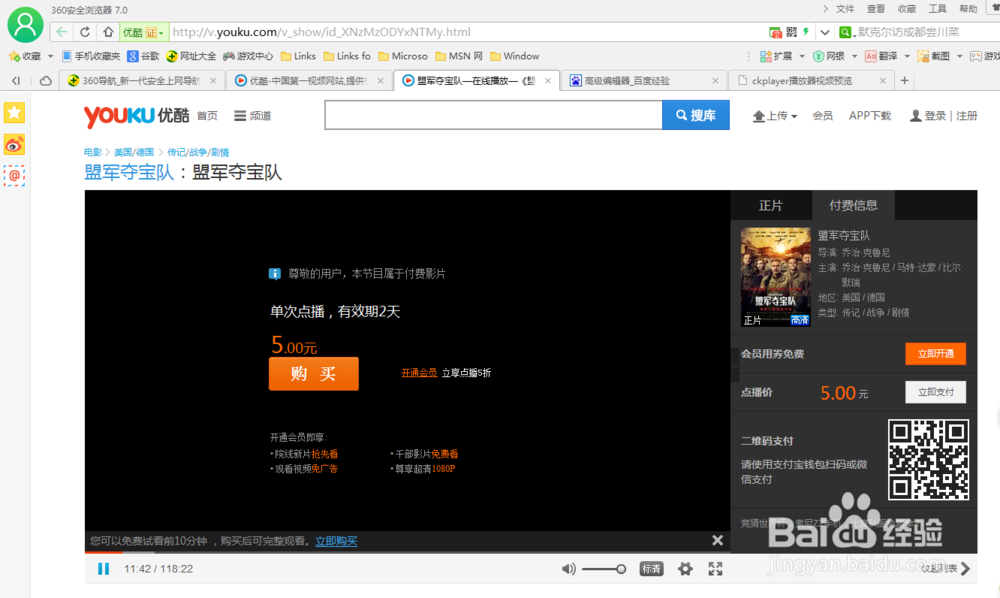Viewport: 1000px width, 598px height.
Task: Click the 开通会员 link in player
Action: point(419,373)
